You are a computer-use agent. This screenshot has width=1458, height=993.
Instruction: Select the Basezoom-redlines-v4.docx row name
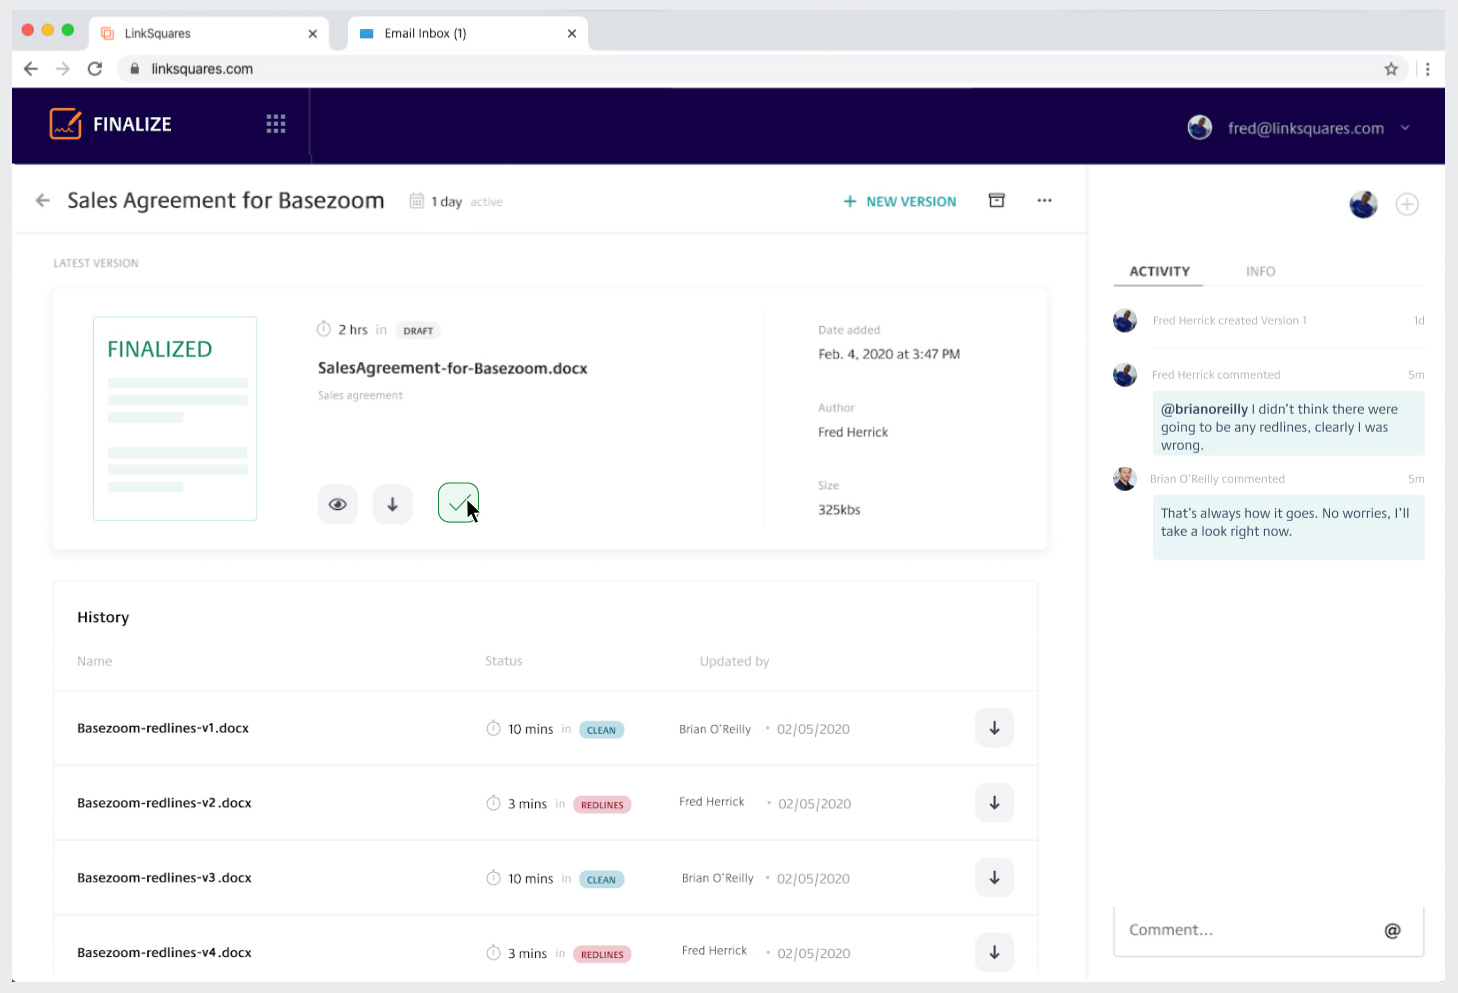(x=164, y=953)
